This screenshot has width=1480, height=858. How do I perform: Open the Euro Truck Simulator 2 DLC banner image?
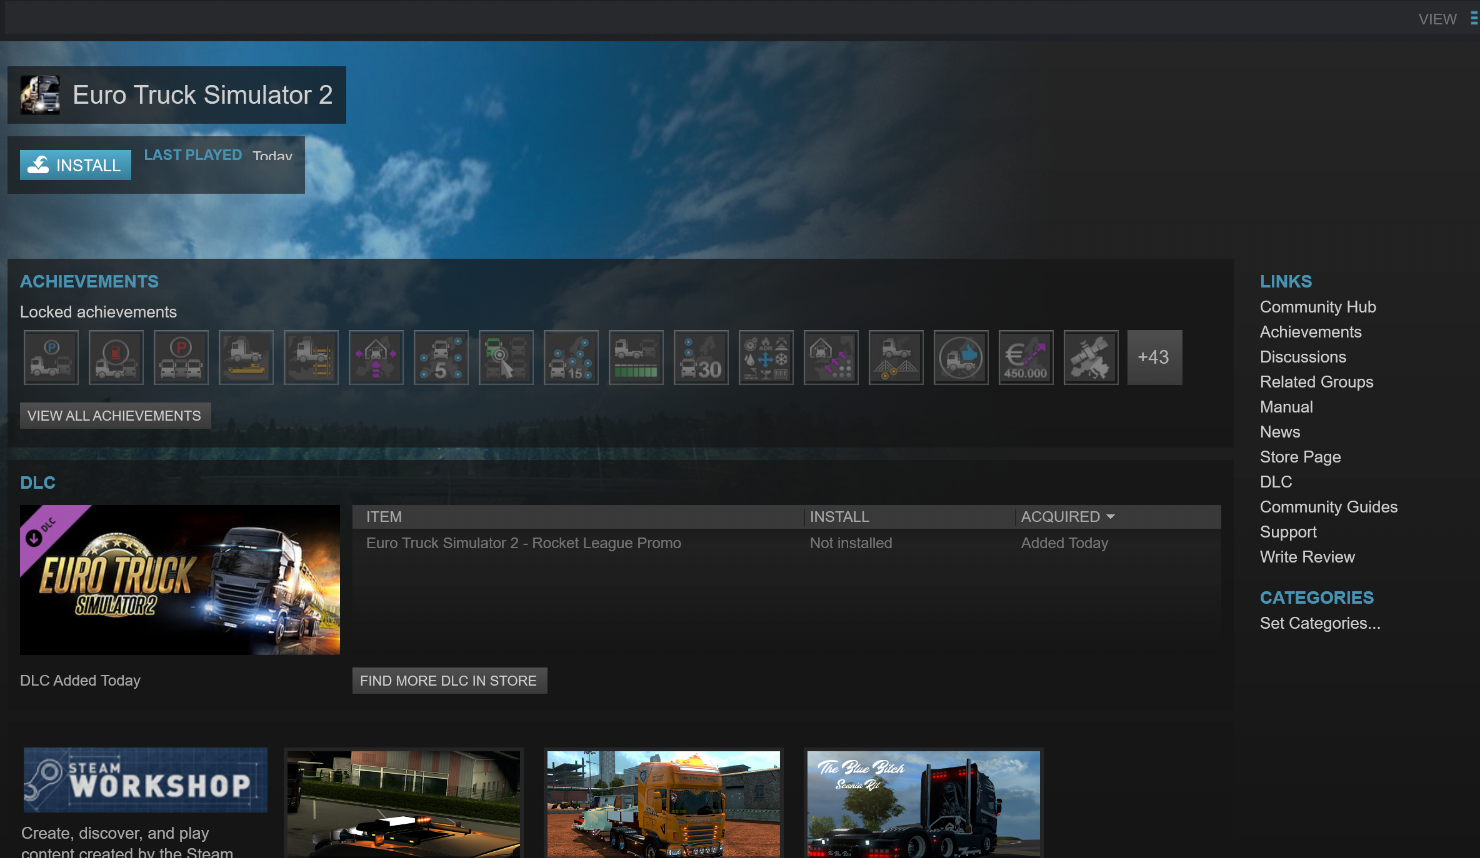pyautogui.click(x=180, y=580)
